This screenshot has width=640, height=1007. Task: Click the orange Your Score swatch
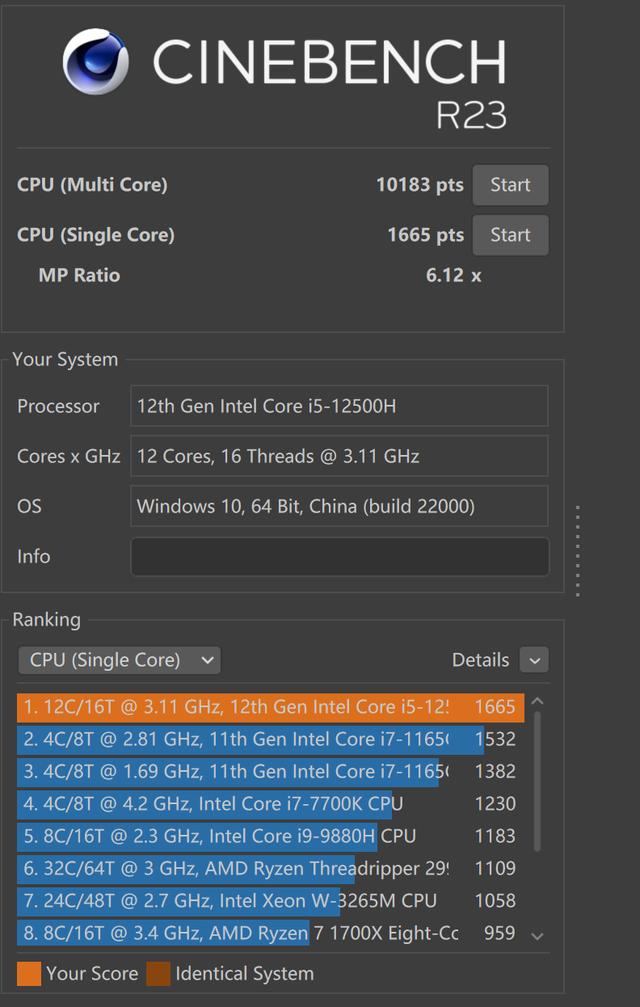pos(29,974)
